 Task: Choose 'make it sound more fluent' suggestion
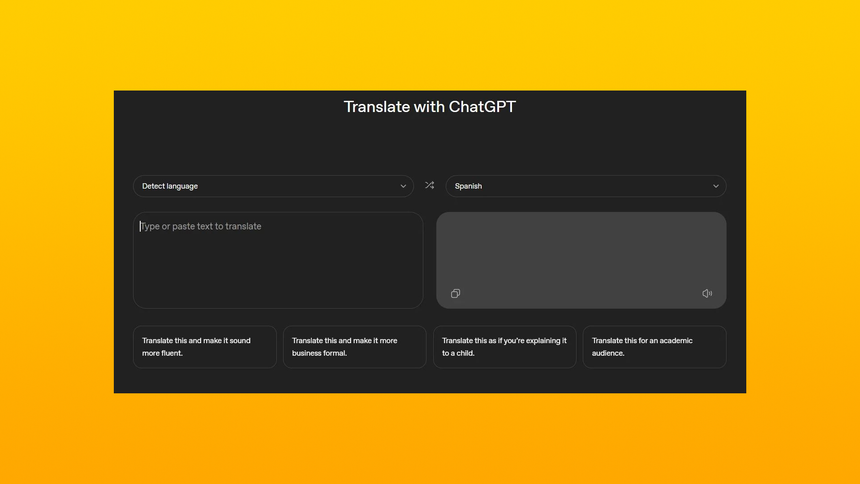(x=205, y=347)
